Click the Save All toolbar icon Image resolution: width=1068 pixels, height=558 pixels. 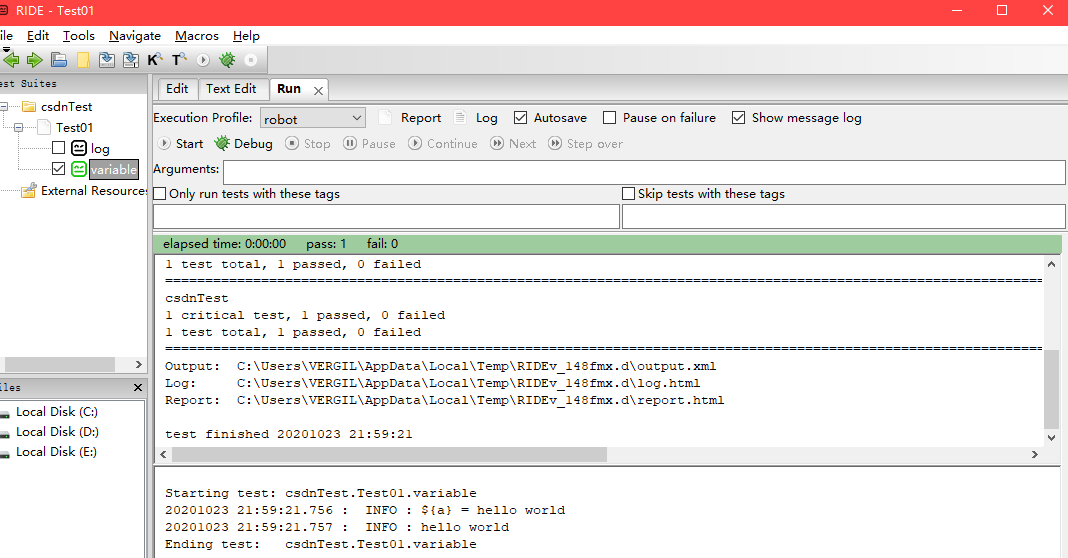tap(131, 60)
